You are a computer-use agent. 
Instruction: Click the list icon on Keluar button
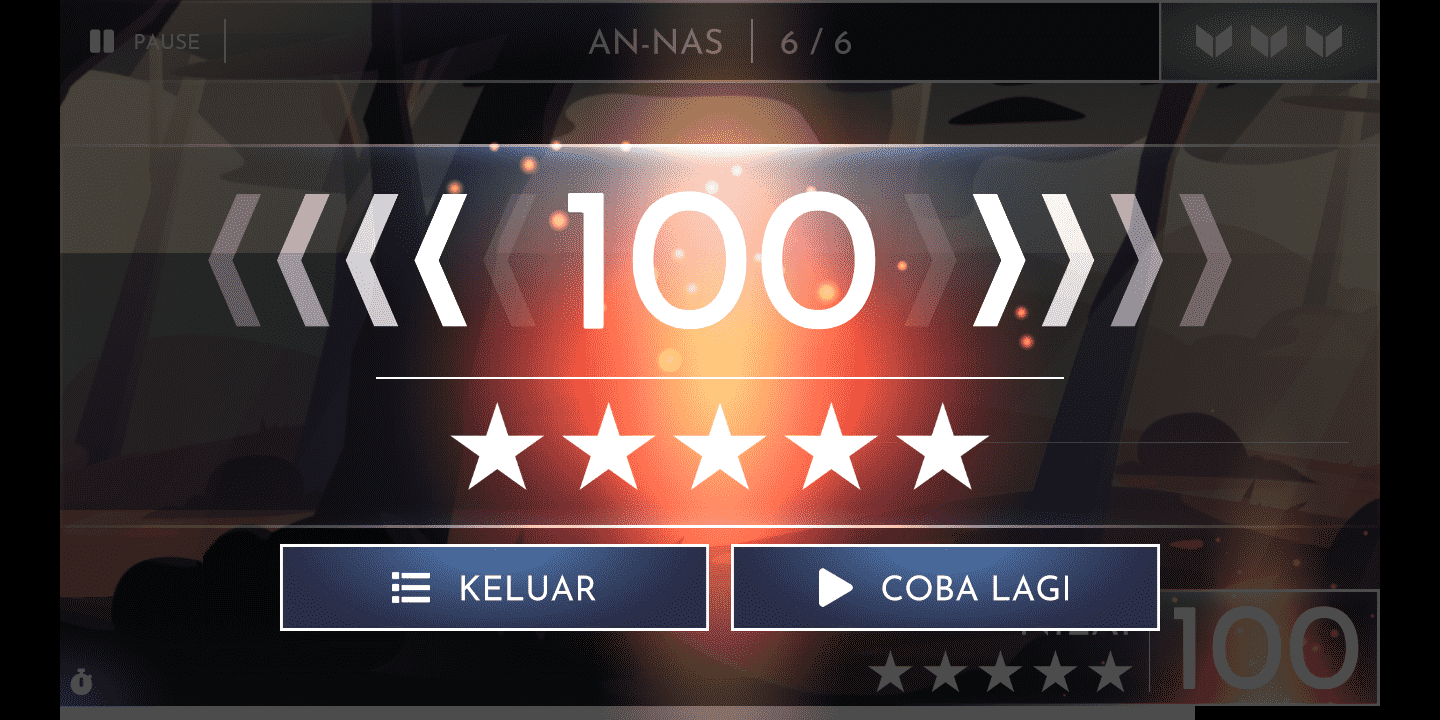click(411, 588)
